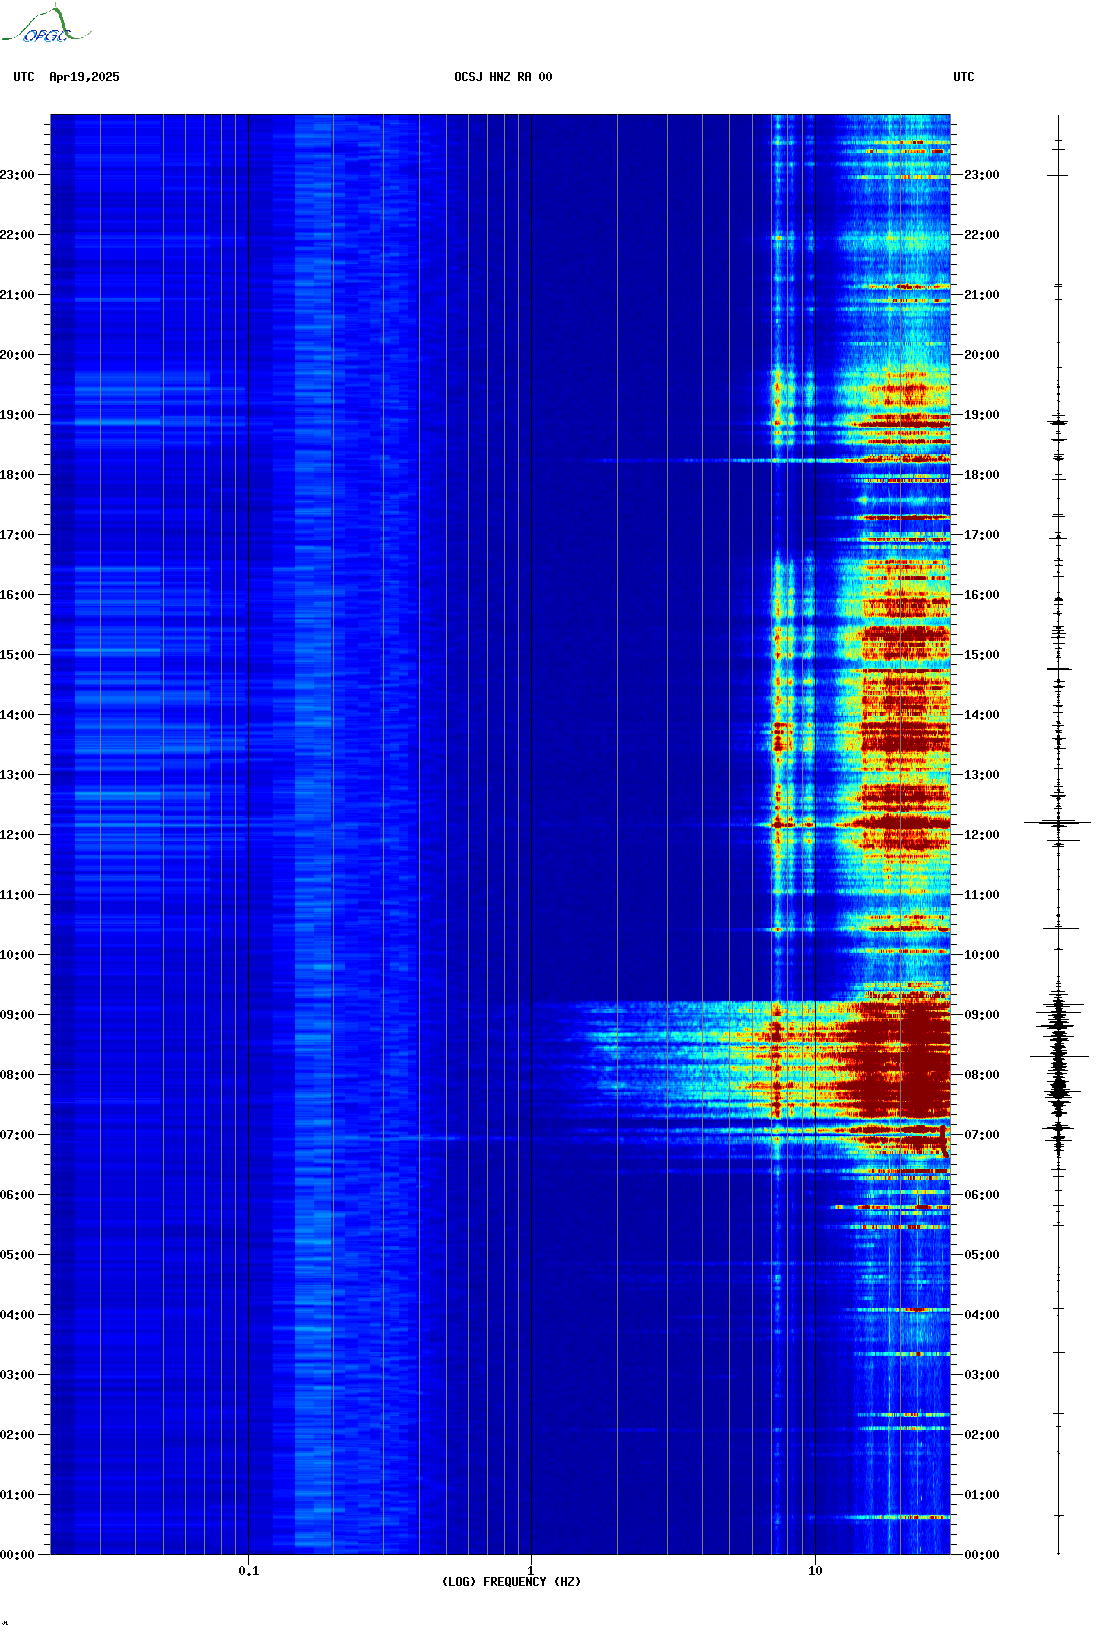Click the left 17:00 time label
The width and height of the screenshot is (1102, 1634).
coord(17,535)
